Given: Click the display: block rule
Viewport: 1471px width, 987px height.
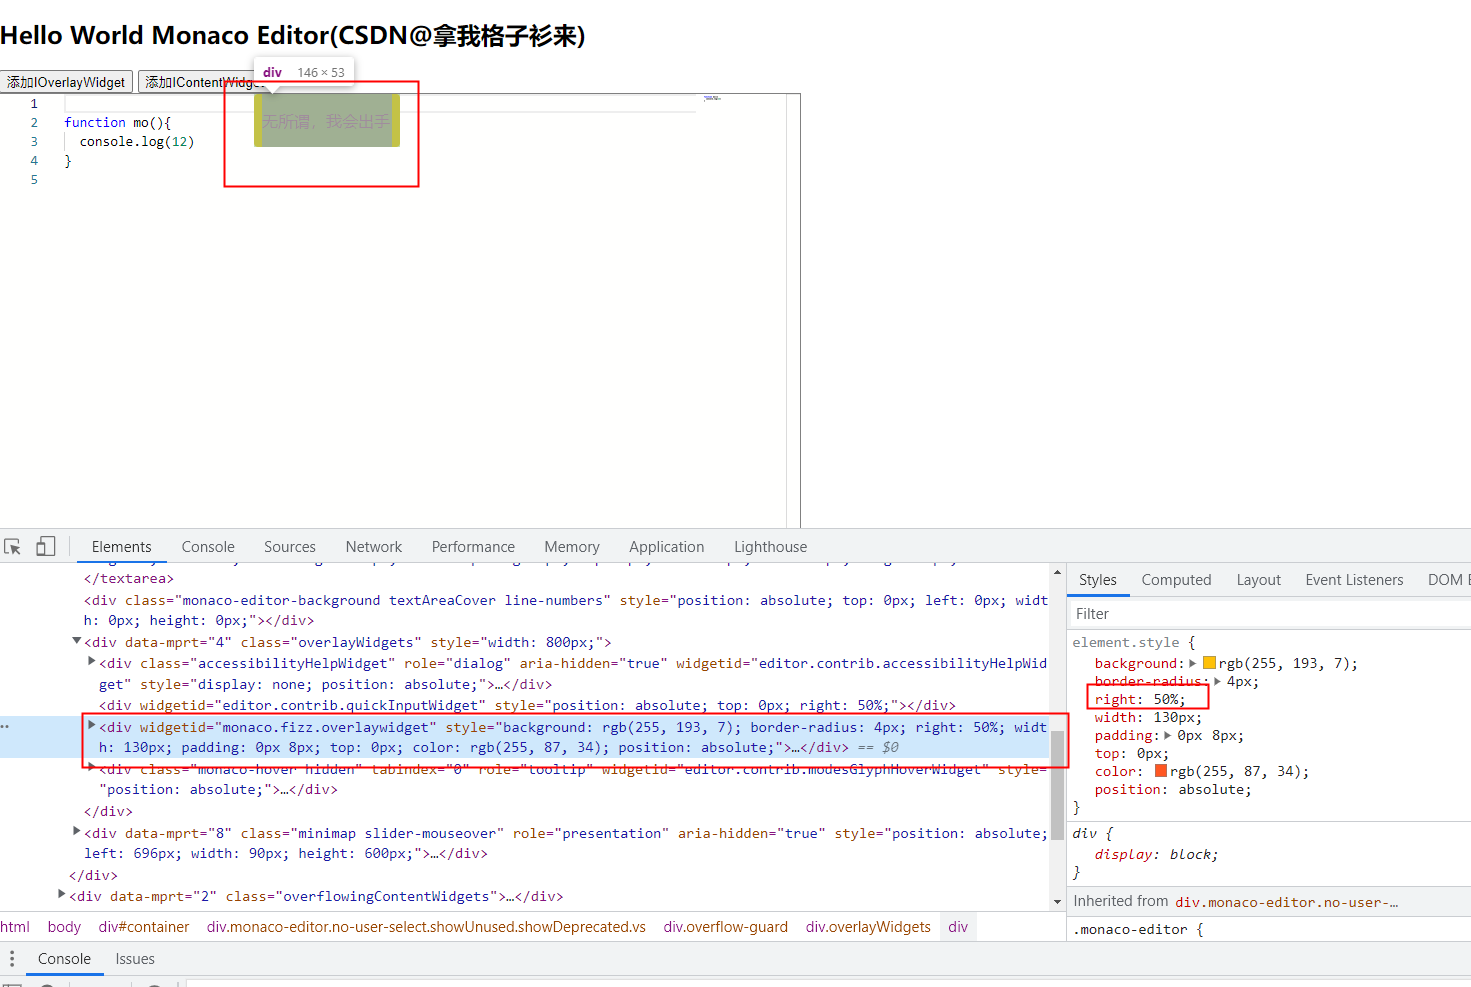Looking at the screenshot, I should [x=1156, y=854].
